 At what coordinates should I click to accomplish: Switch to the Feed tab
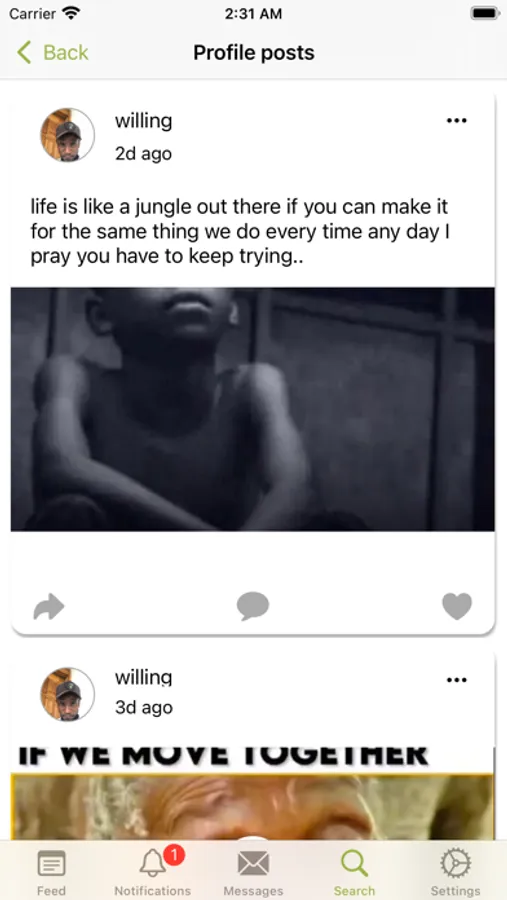click(x=51, y=872)
